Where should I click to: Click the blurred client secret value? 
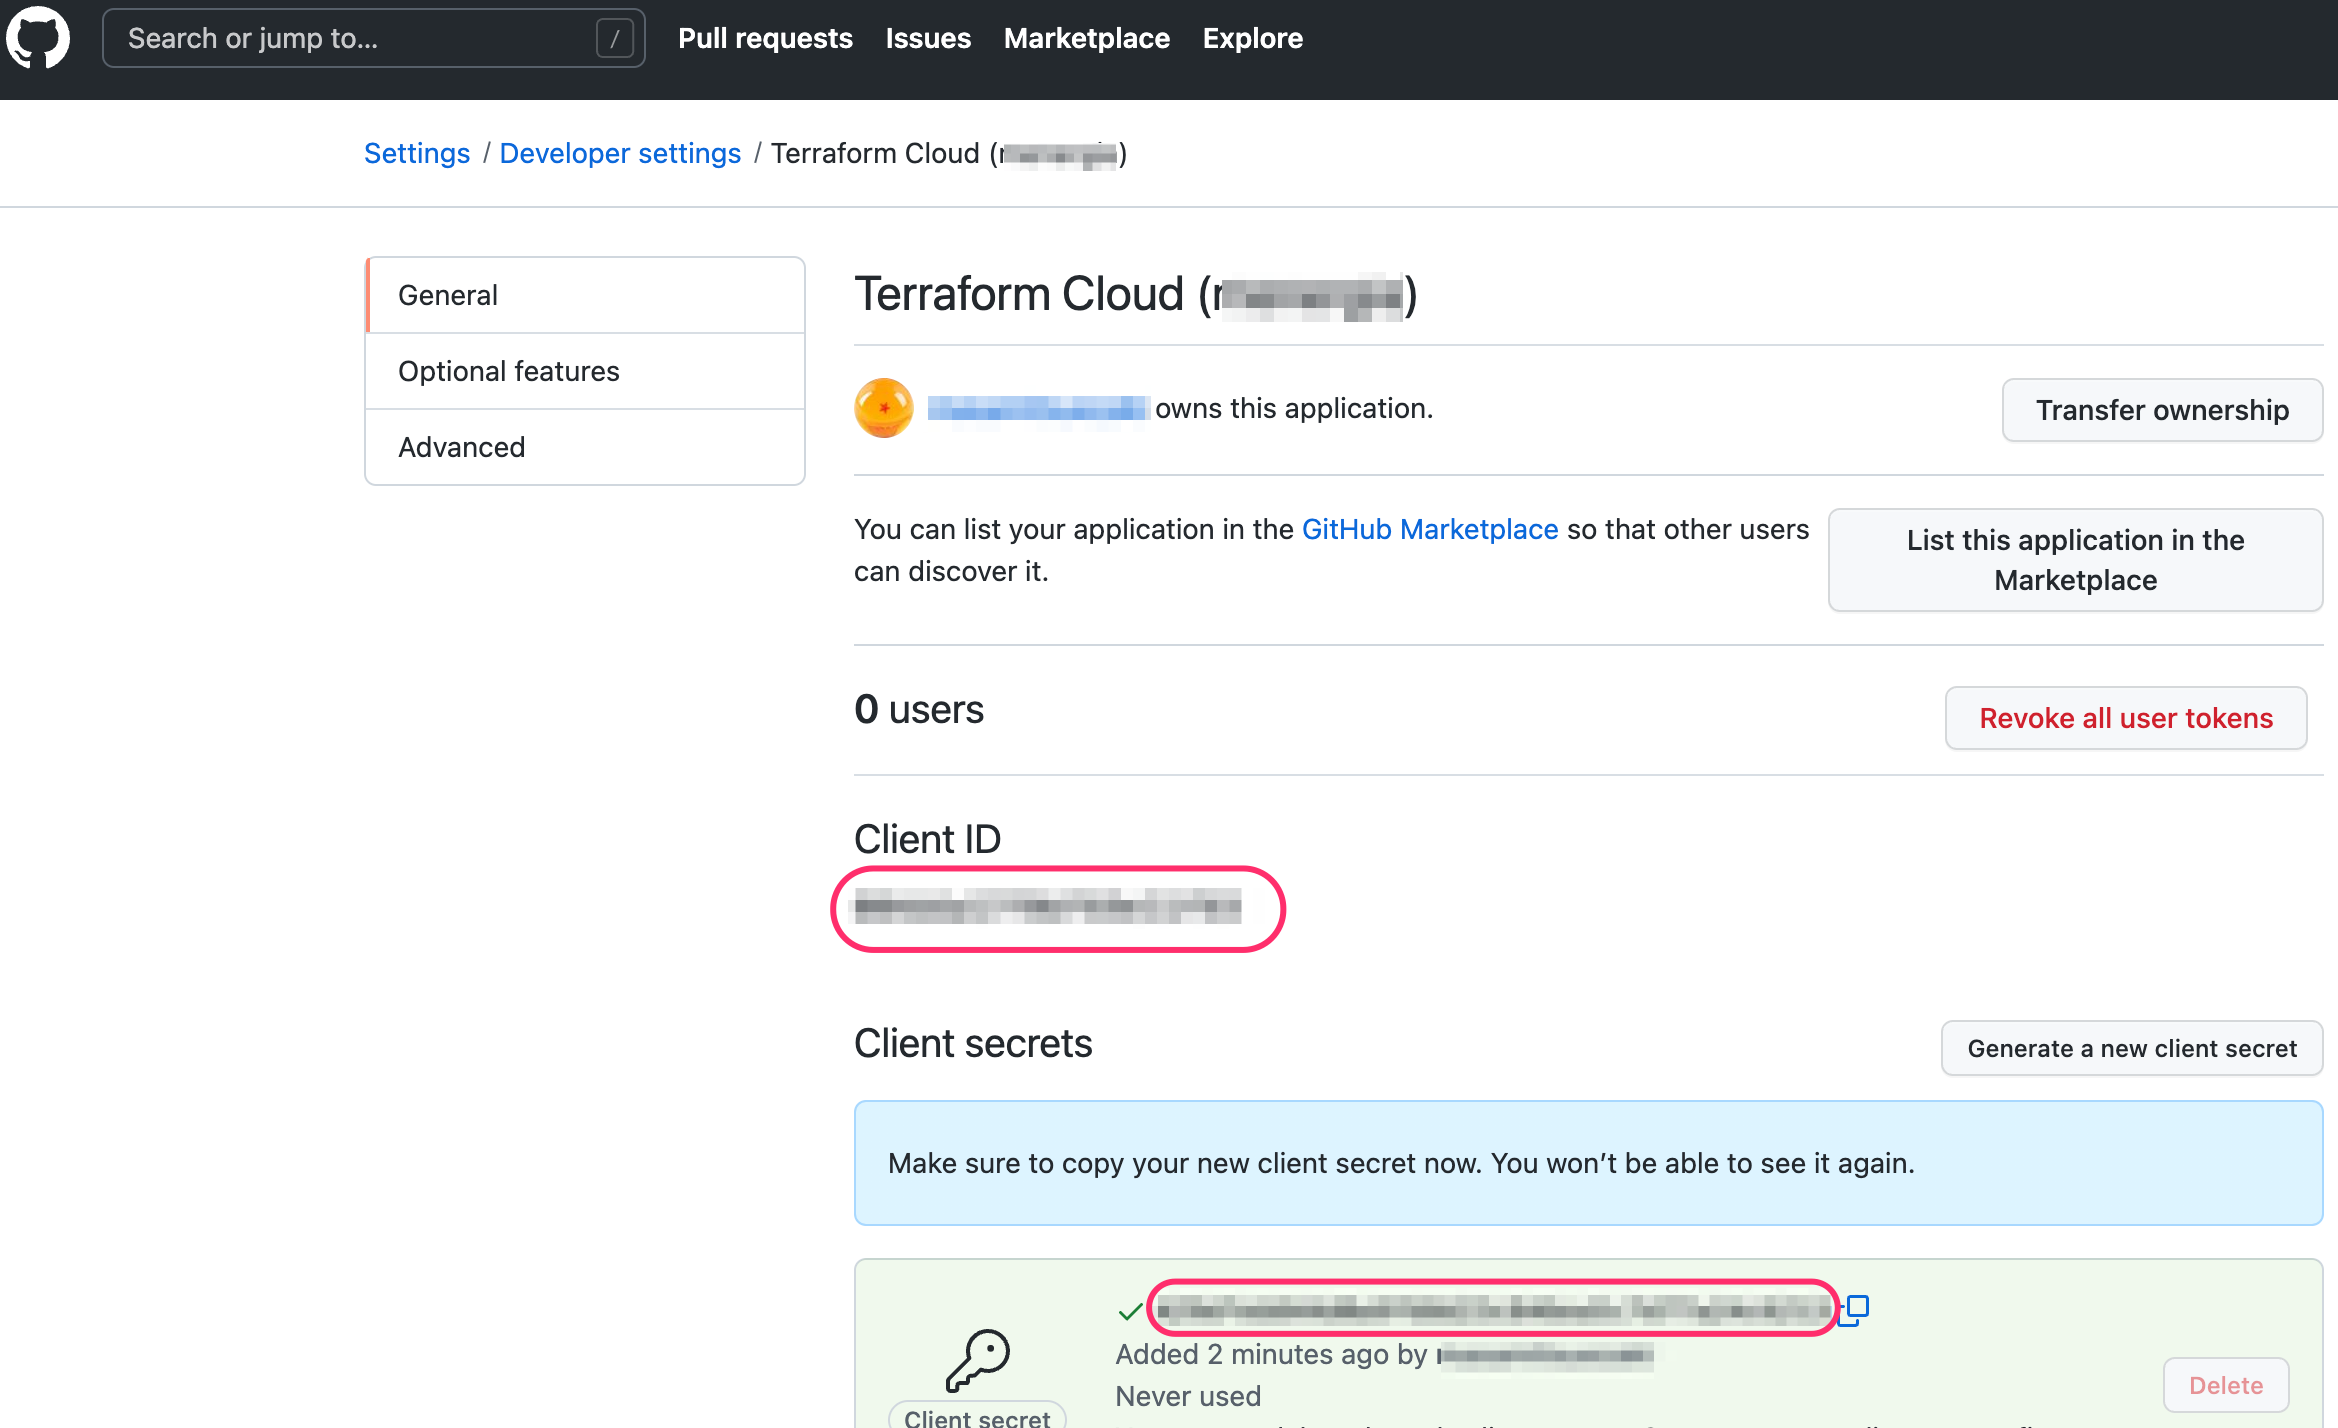click(x=1494, y=1308)
